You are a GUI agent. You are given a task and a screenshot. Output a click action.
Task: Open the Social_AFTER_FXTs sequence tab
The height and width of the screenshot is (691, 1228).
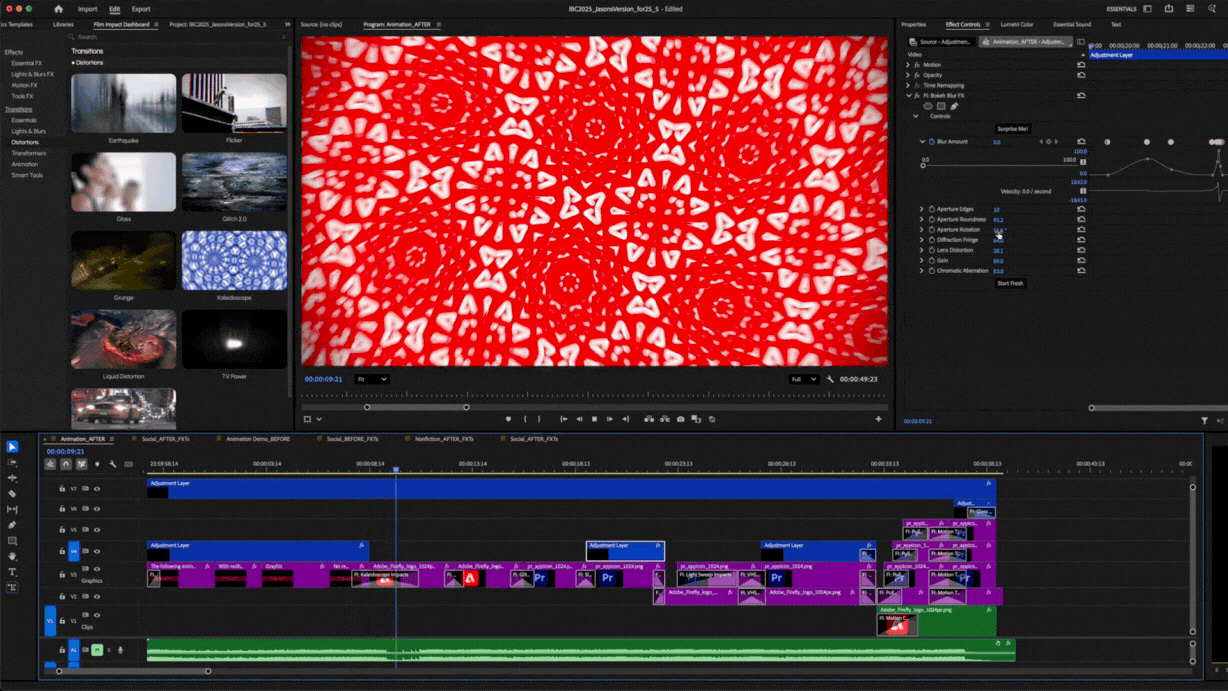[165, 438]
